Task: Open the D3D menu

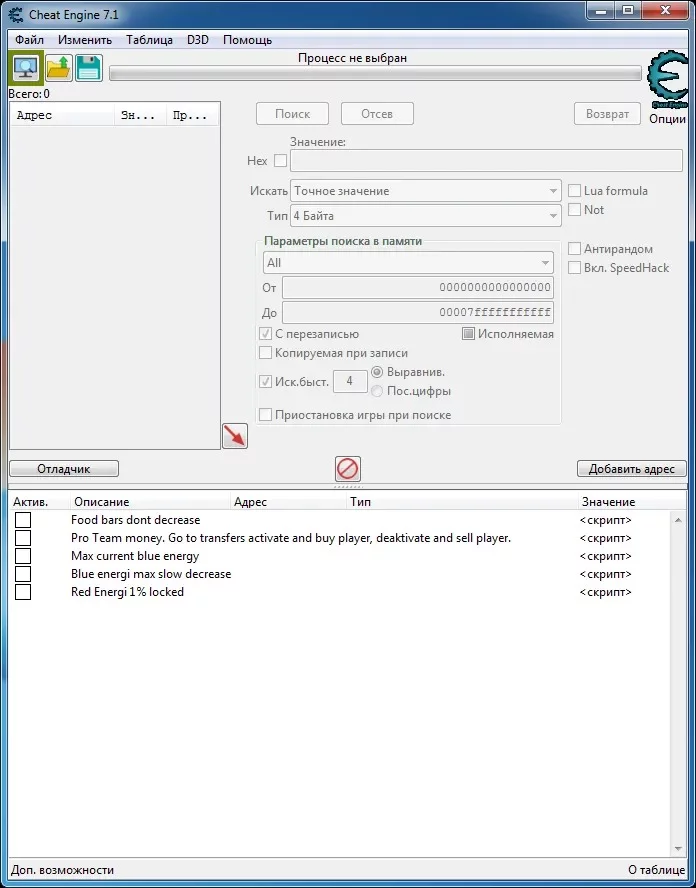Action: 198,40
